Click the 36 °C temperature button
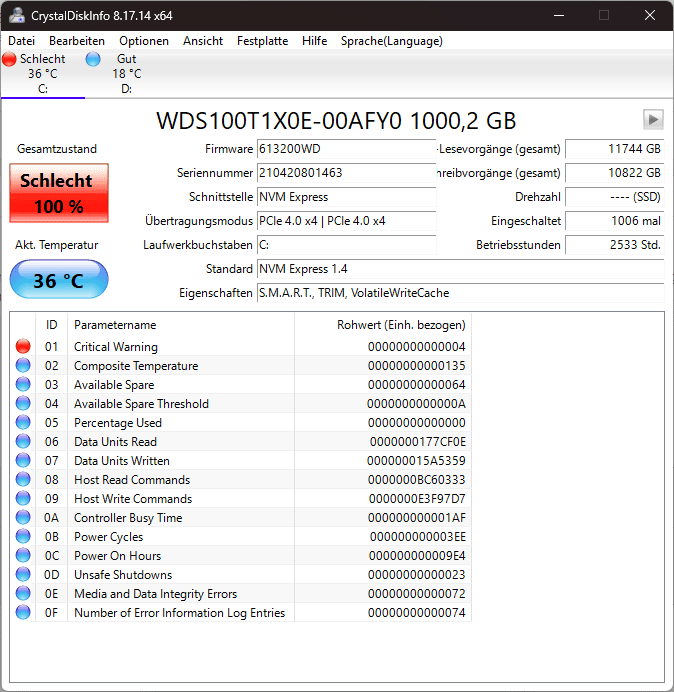The image size is (674, 692). [x=59, y=279]
